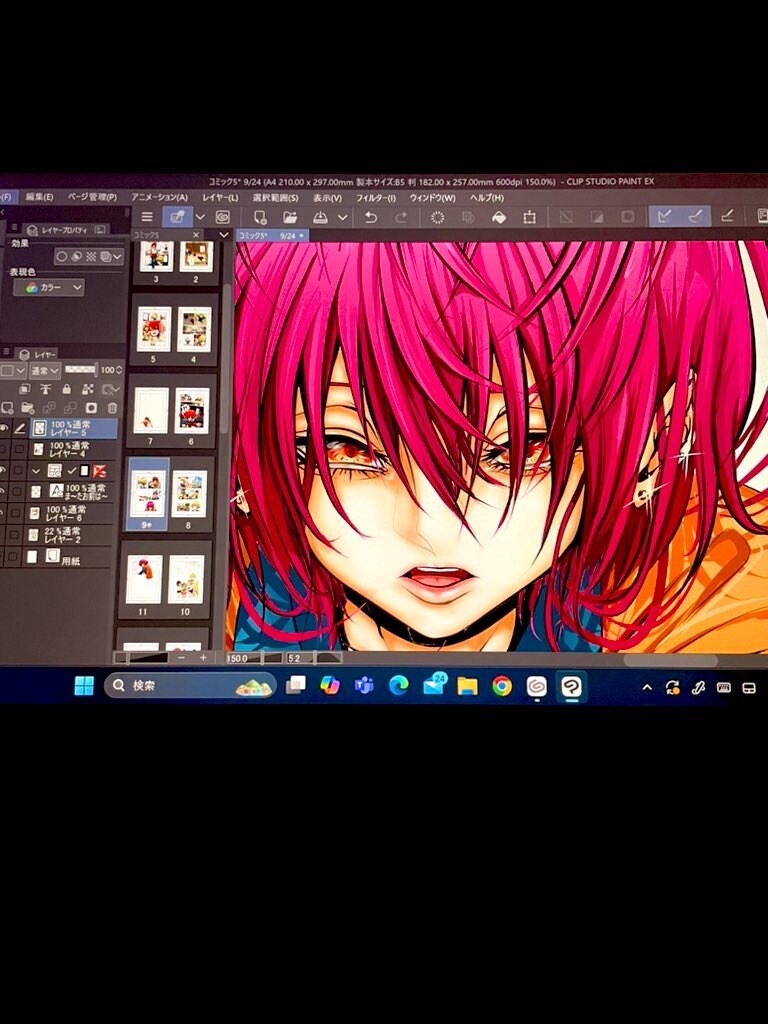Click the lock layer padlock icon
The width and height of the screenshot is (768, 1024).
pyautogui.click(x=66, y=389)
